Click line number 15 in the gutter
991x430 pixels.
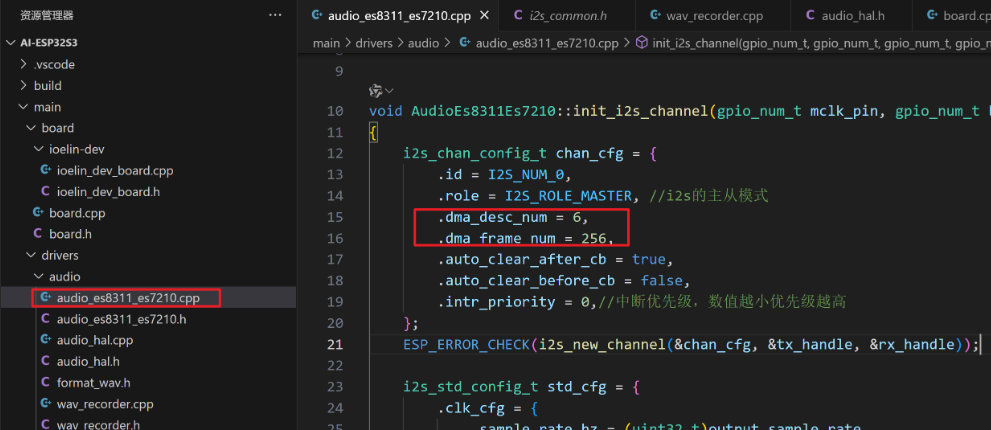click(x=335, y=217)
